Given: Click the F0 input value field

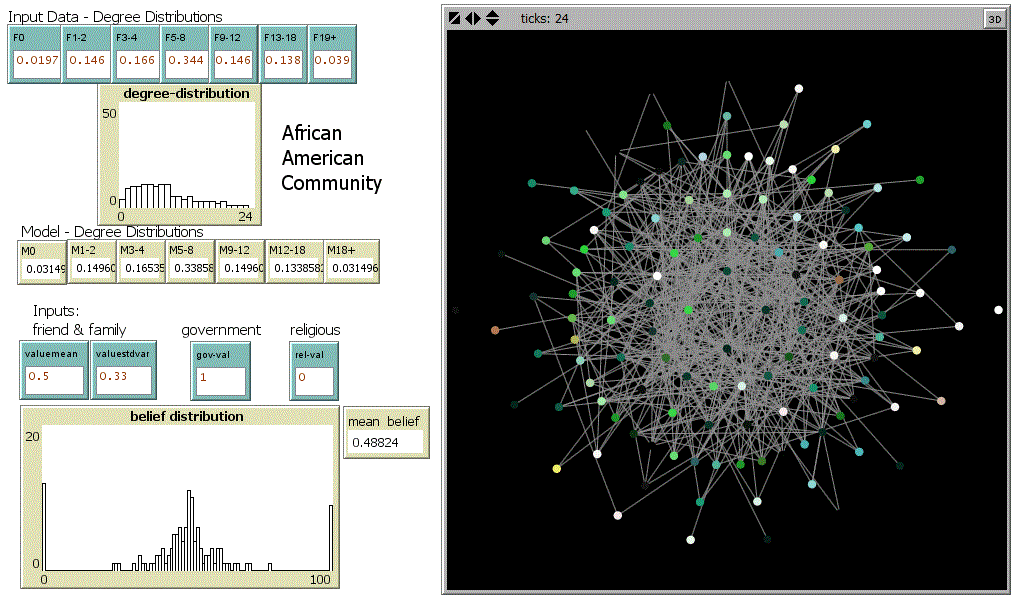Looking at the screenshot, I should pos(35,62).
